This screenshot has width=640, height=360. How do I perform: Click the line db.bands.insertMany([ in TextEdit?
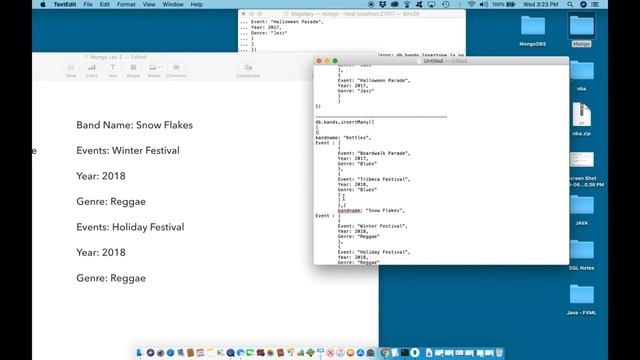[345, 122]
